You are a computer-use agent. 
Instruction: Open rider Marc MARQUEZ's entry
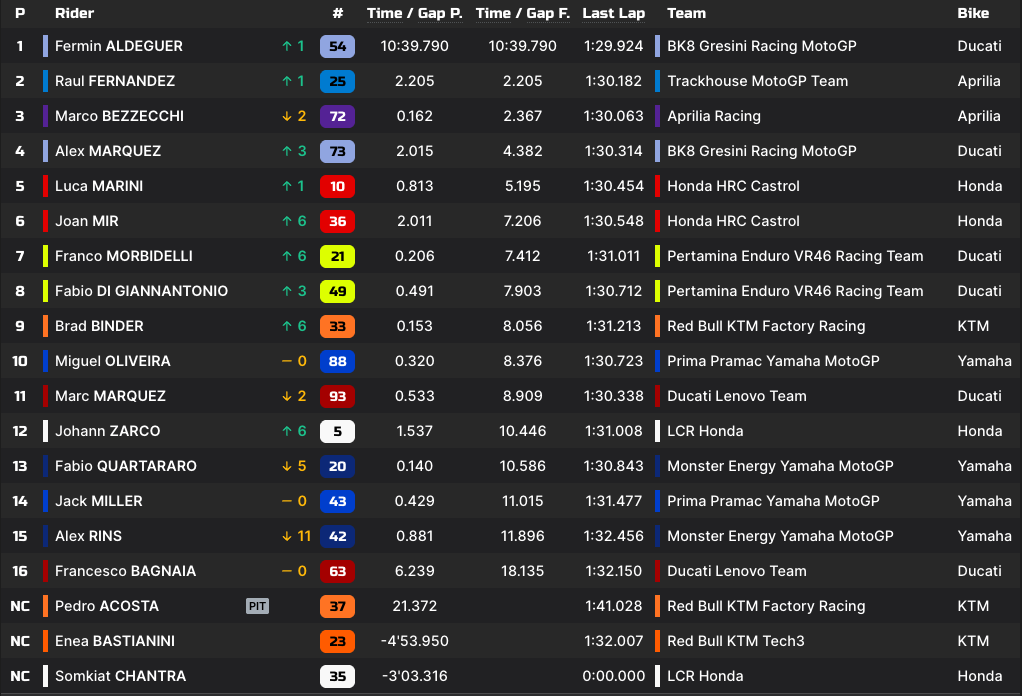(x=110, y=396)
